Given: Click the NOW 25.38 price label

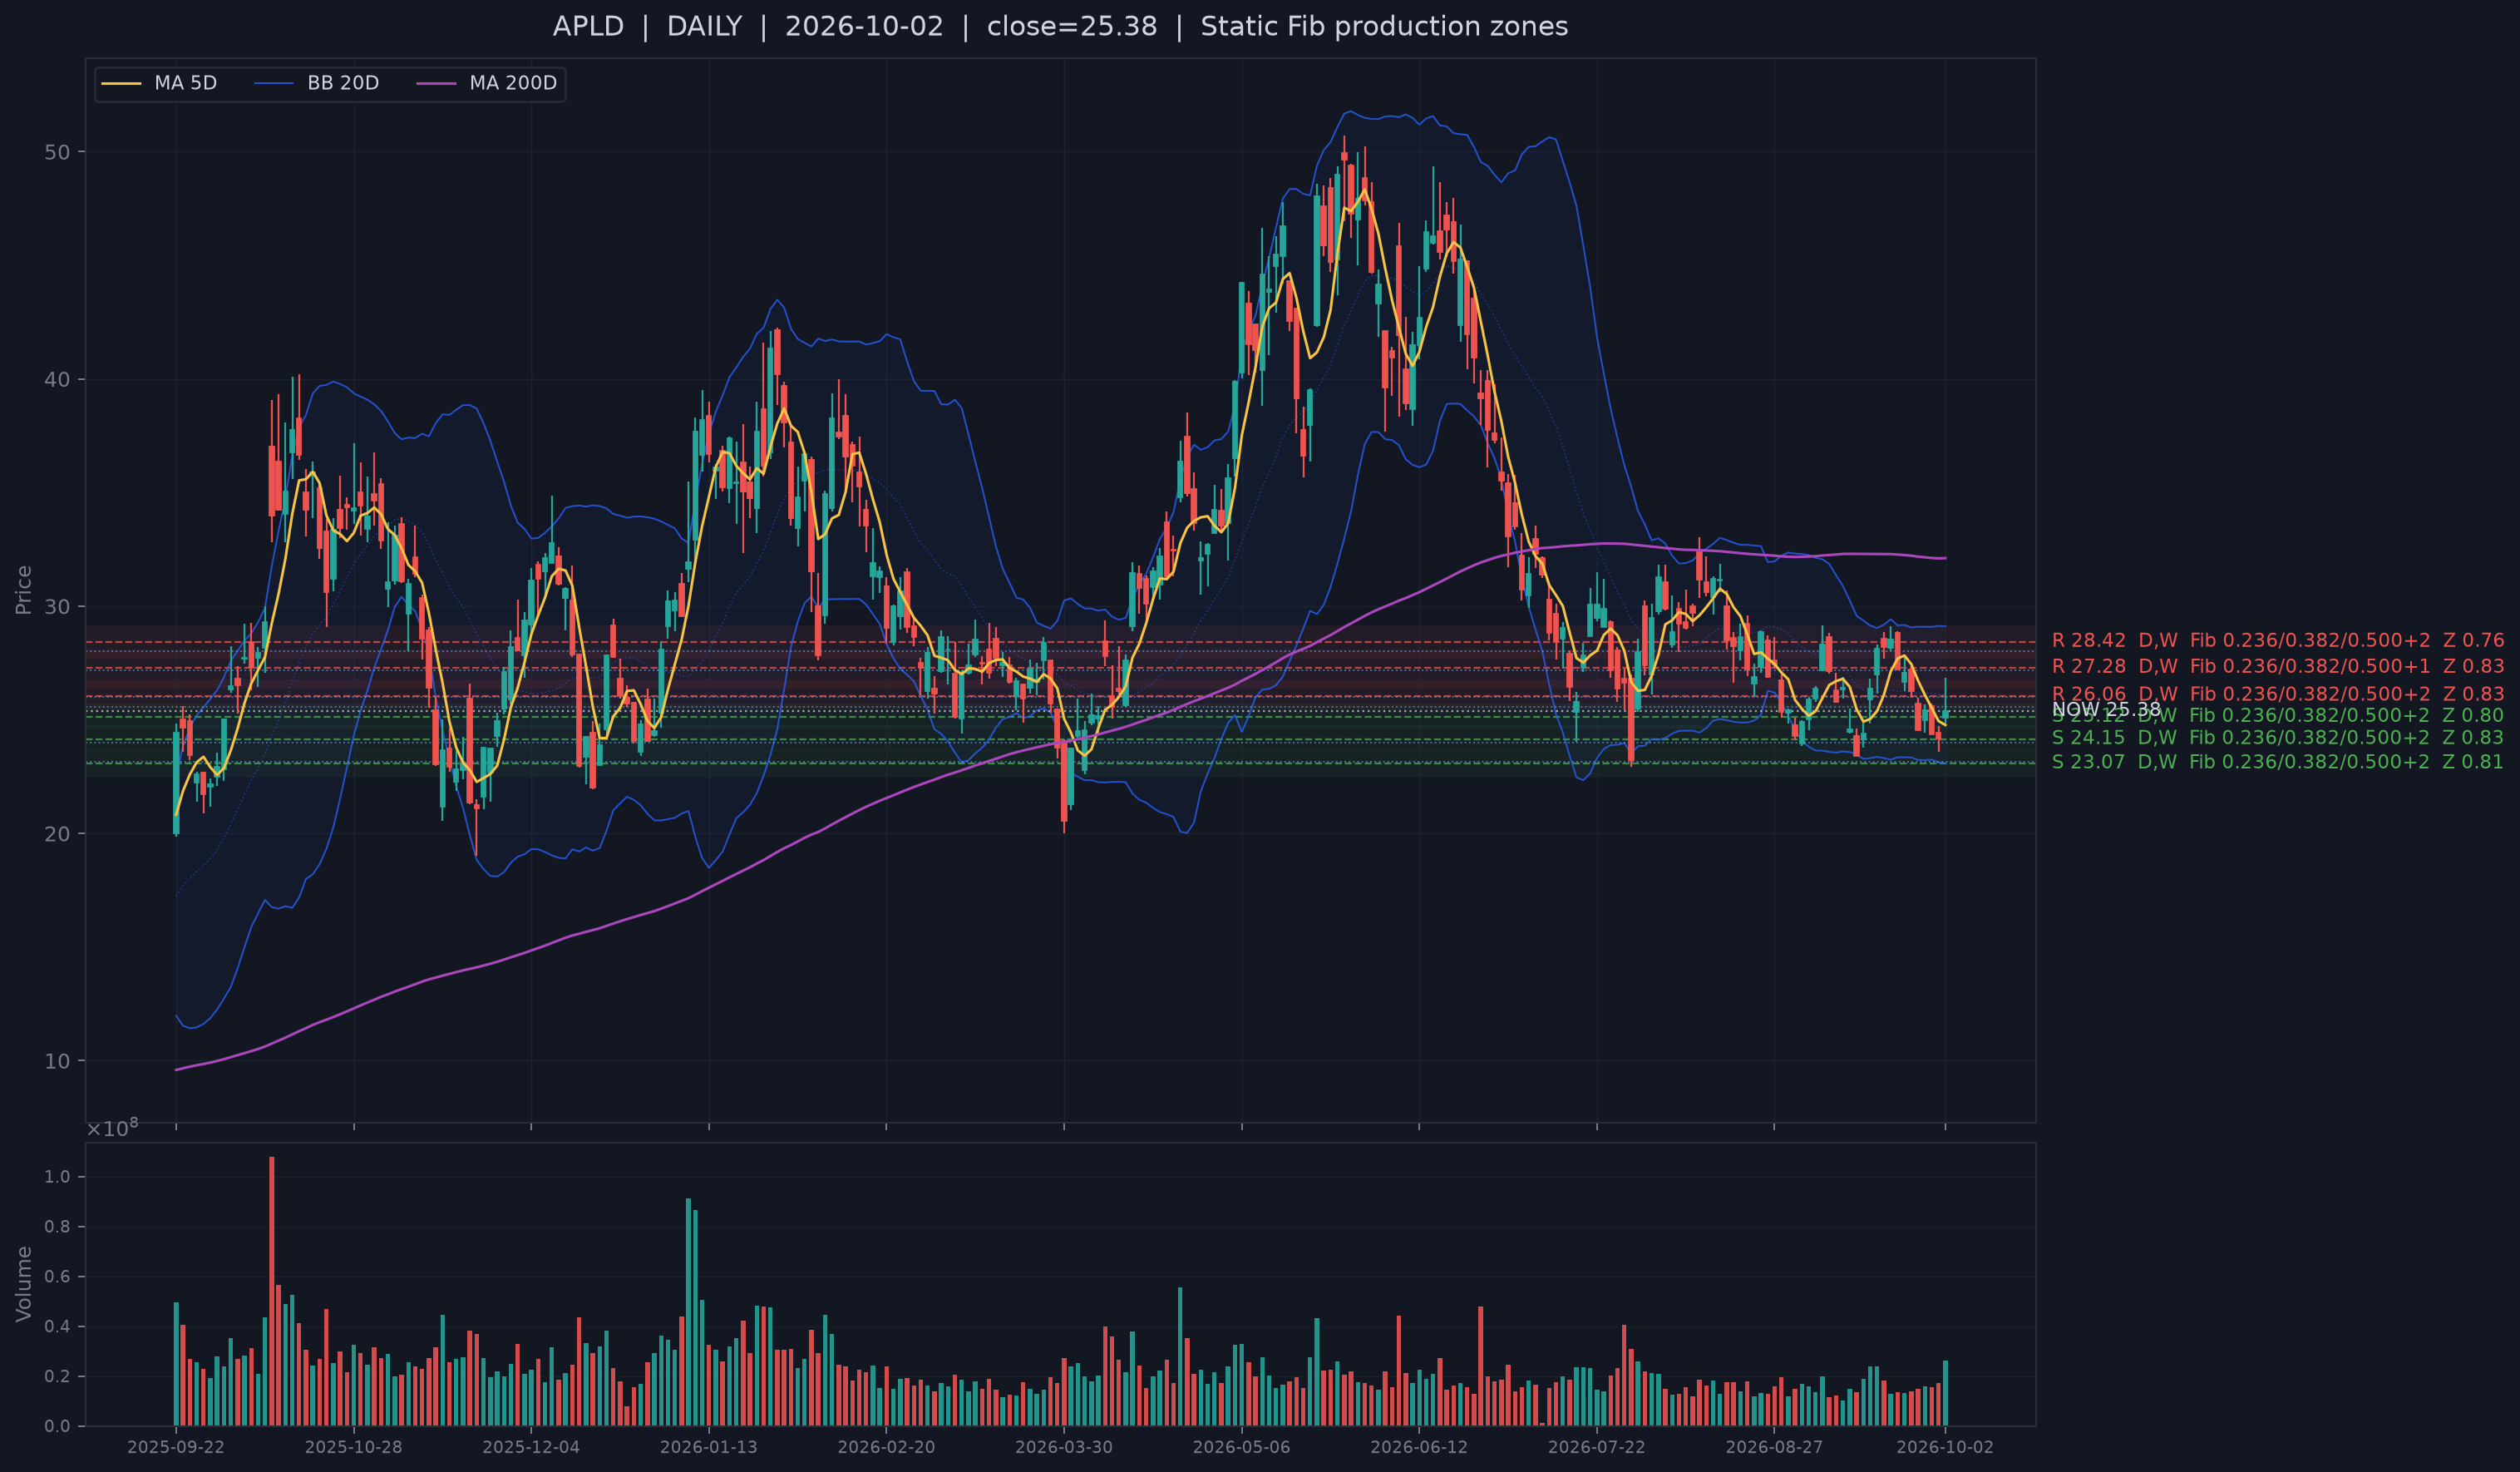Looking at the screenshot, I should coord(2106,710).
